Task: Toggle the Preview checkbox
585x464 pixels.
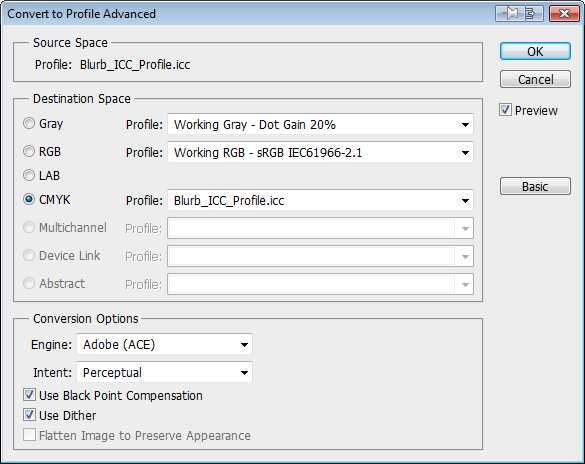Action: tap(505, 110)
